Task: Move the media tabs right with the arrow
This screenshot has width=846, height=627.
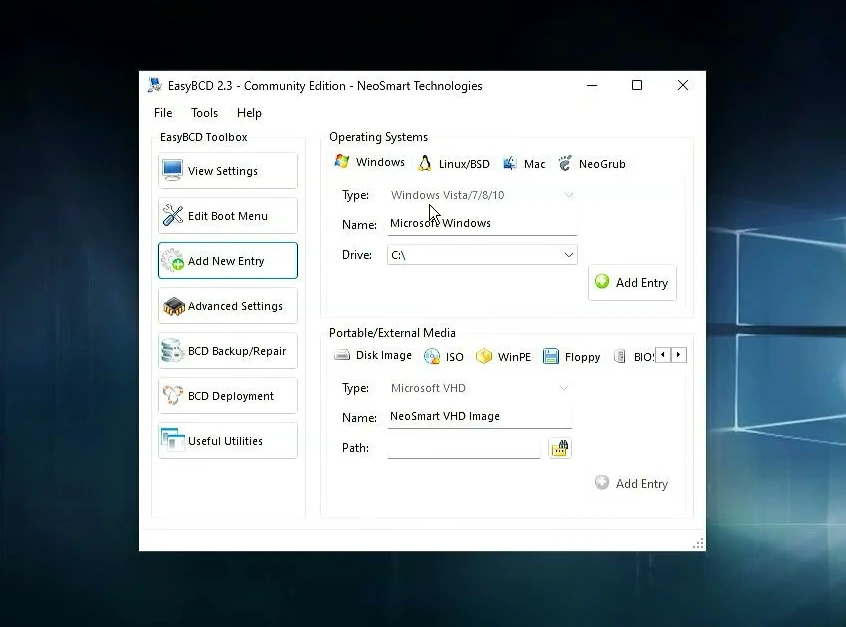Action: pos(679,355)
